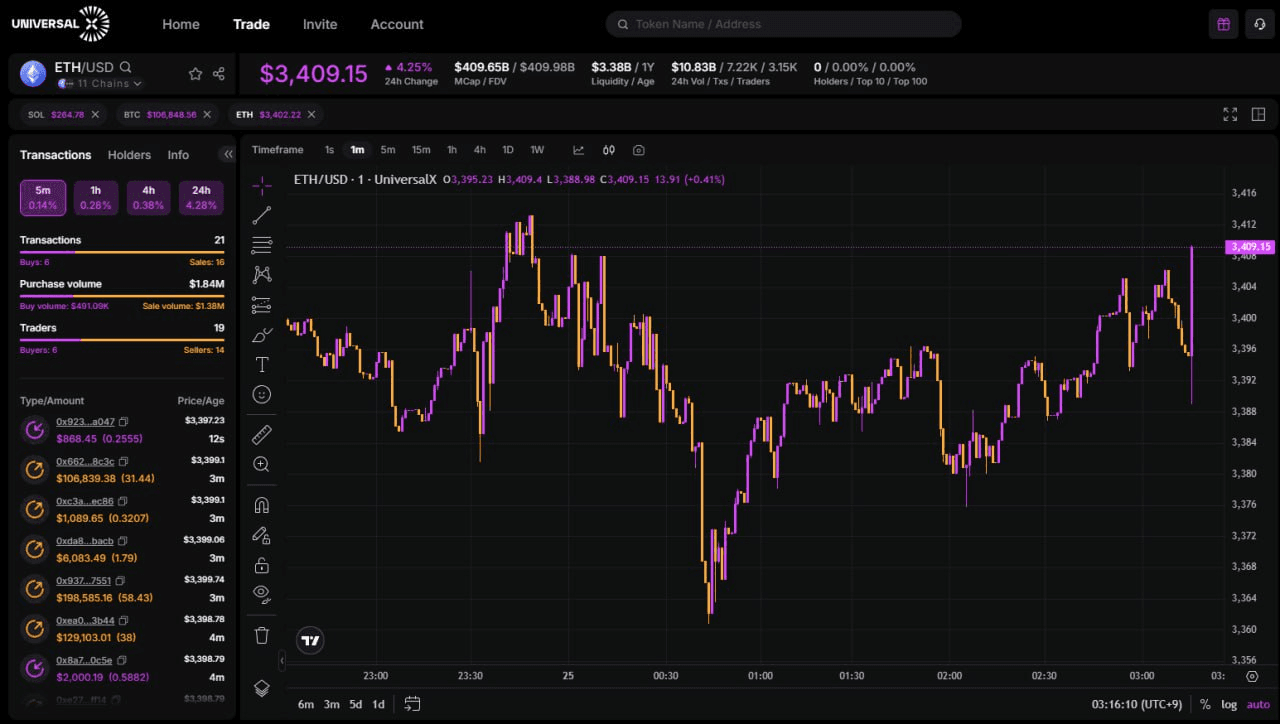Select the ruler measure tool
The image size is (1280, 724).
click(x=261, y=434)
